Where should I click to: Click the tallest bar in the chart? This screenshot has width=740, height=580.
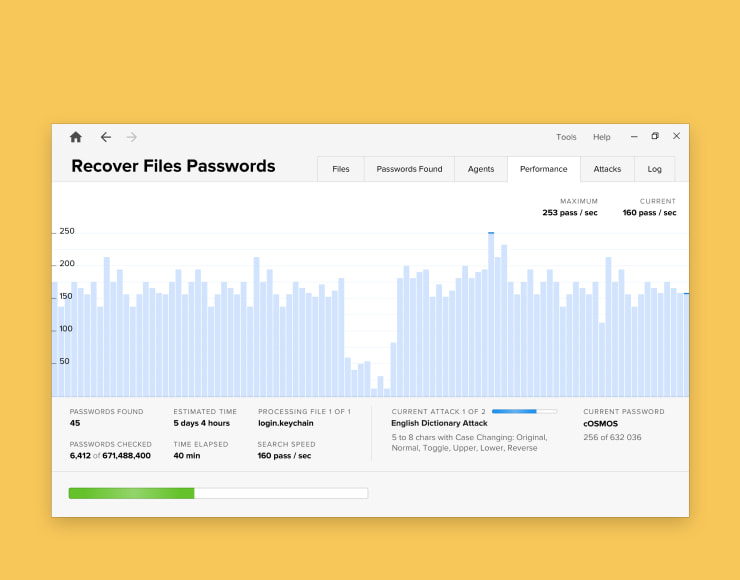click(x=491, y=314)
